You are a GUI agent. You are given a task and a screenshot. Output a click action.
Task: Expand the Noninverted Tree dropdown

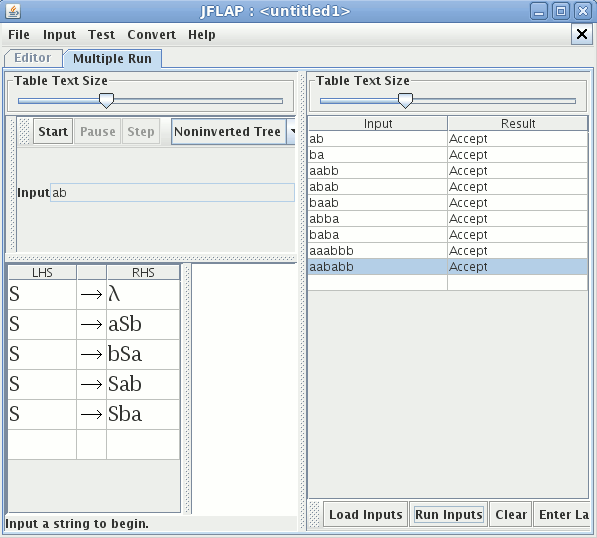(x=292, y=131)
